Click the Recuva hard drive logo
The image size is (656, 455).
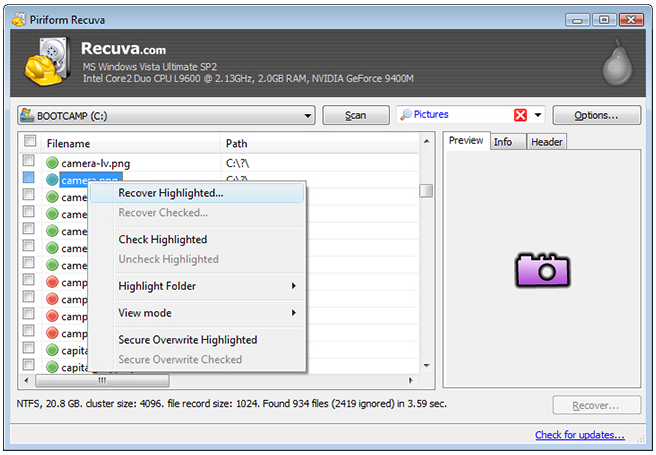[50, 63]
